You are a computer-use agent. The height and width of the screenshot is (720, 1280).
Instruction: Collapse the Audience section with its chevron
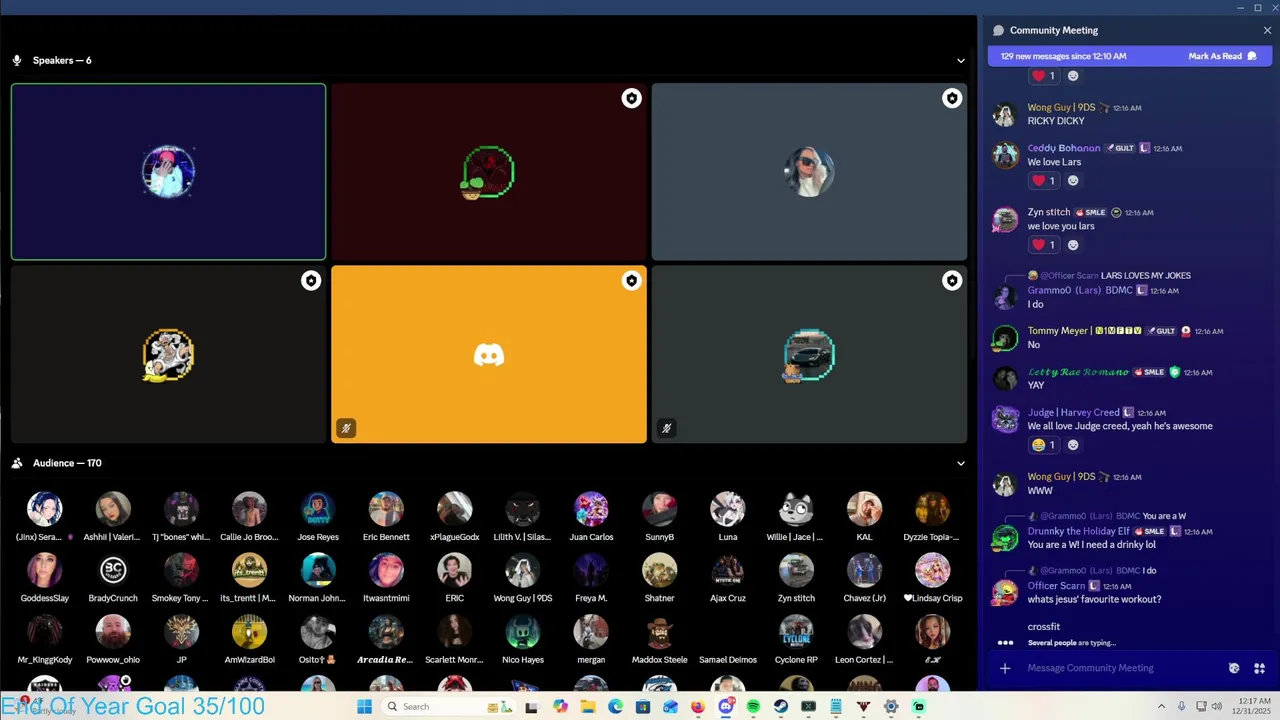[x=960, y=463]
